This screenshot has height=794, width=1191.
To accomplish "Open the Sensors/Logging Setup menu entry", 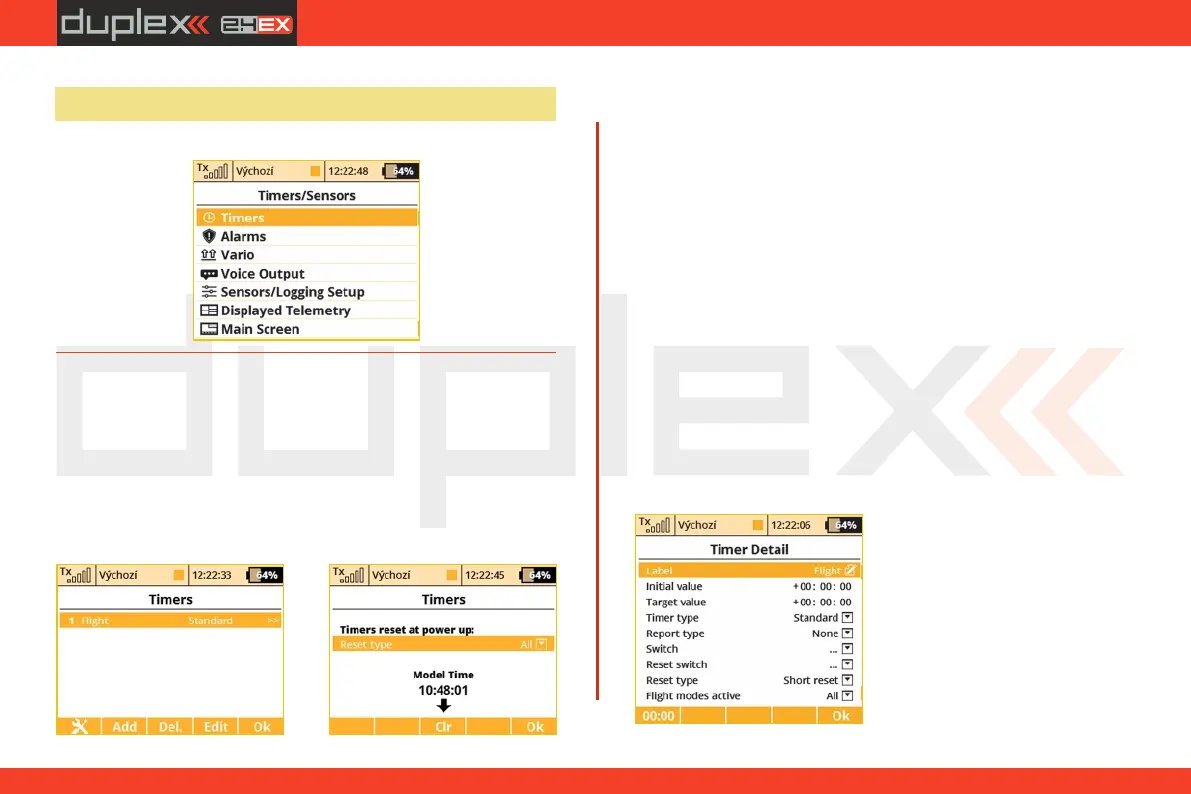I will pyautogui.click(x=307, y=292).
